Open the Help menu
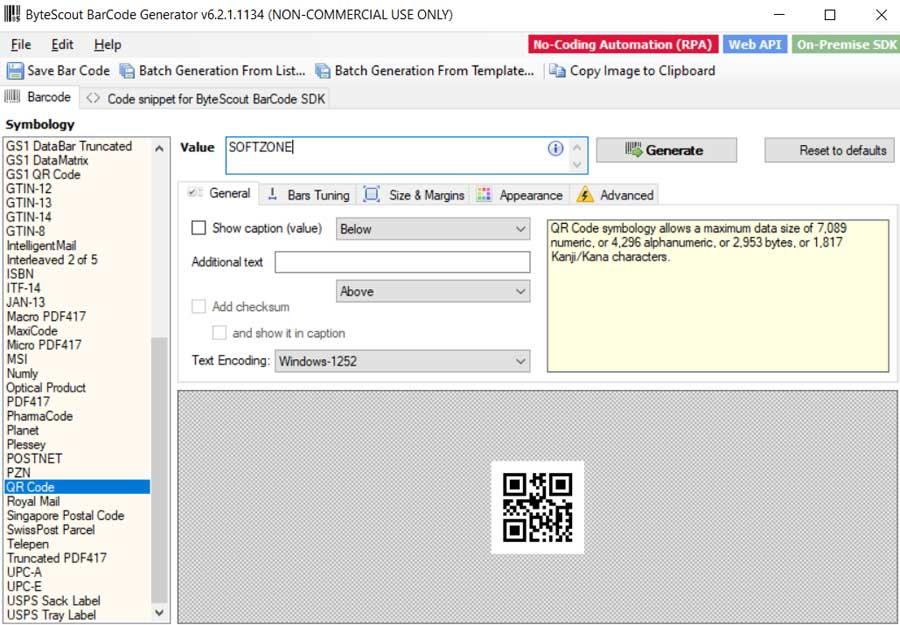 (107, 45)
